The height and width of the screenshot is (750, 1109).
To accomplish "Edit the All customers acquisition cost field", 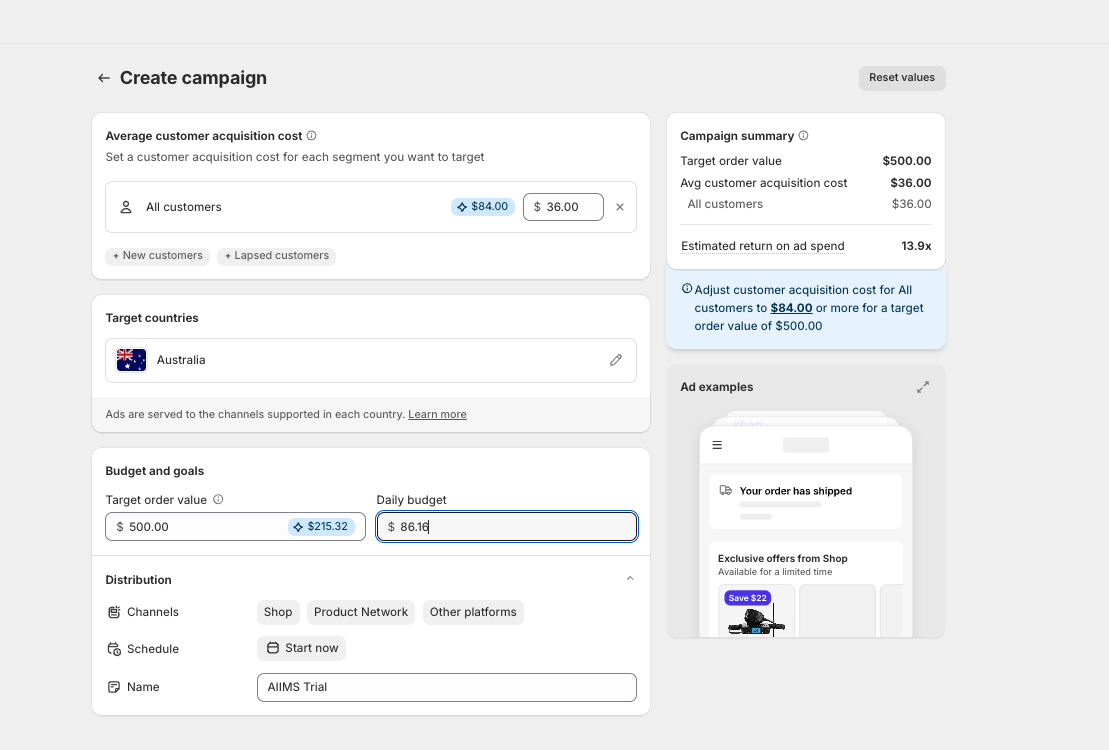I will click(x=563, y=207).
